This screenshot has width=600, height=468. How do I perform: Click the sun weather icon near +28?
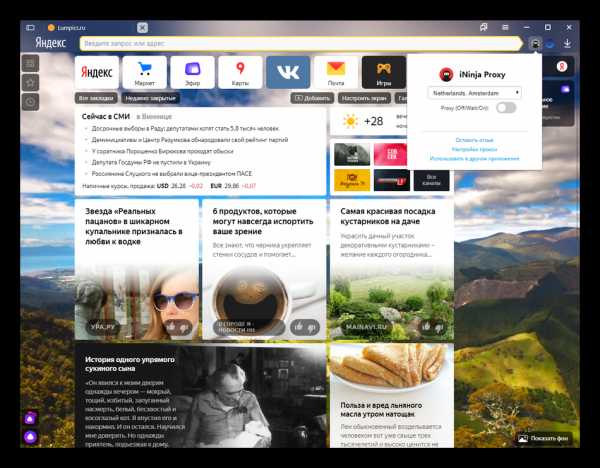point(350,121)
